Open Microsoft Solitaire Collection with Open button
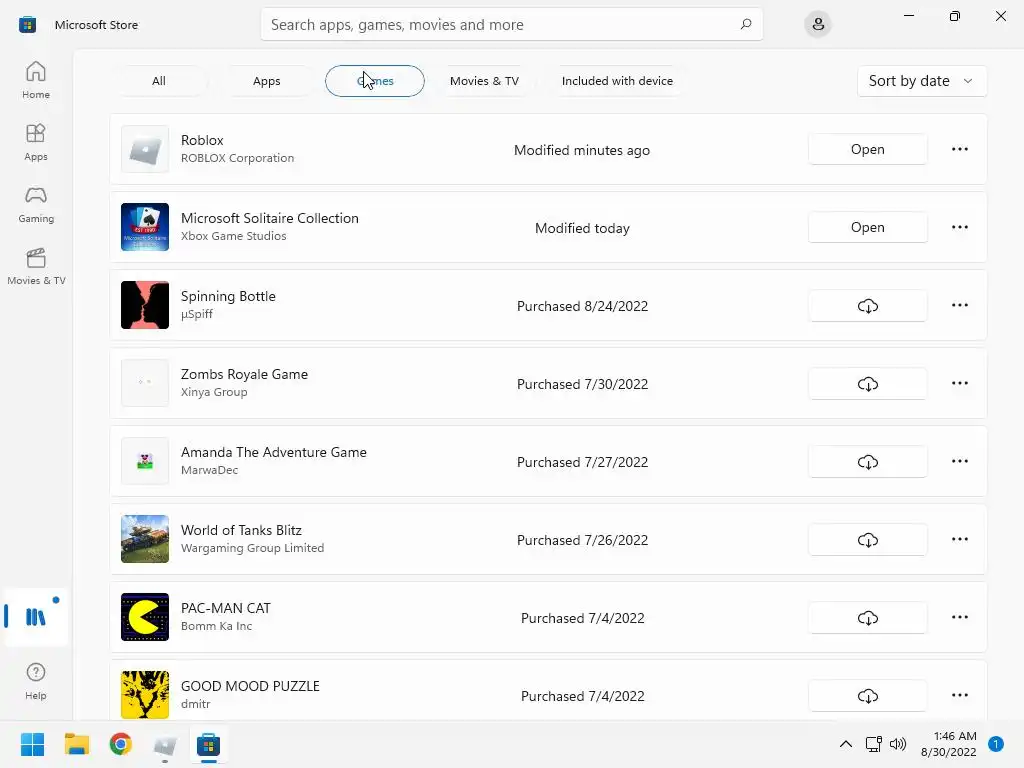 pos(867,227)
